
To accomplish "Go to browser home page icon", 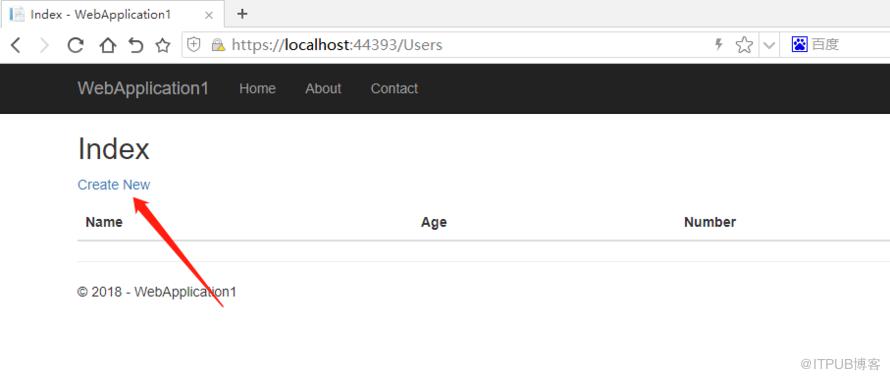I will pos(107,45).
